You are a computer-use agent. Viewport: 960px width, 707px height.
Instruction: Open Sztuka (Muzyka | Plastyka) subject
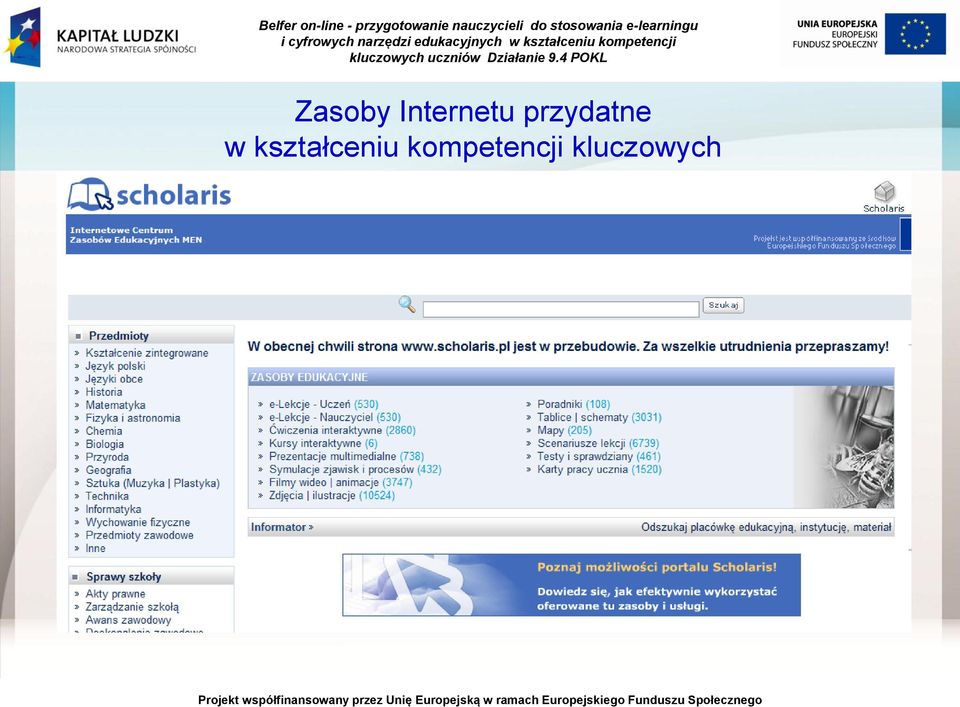point(152,483)
